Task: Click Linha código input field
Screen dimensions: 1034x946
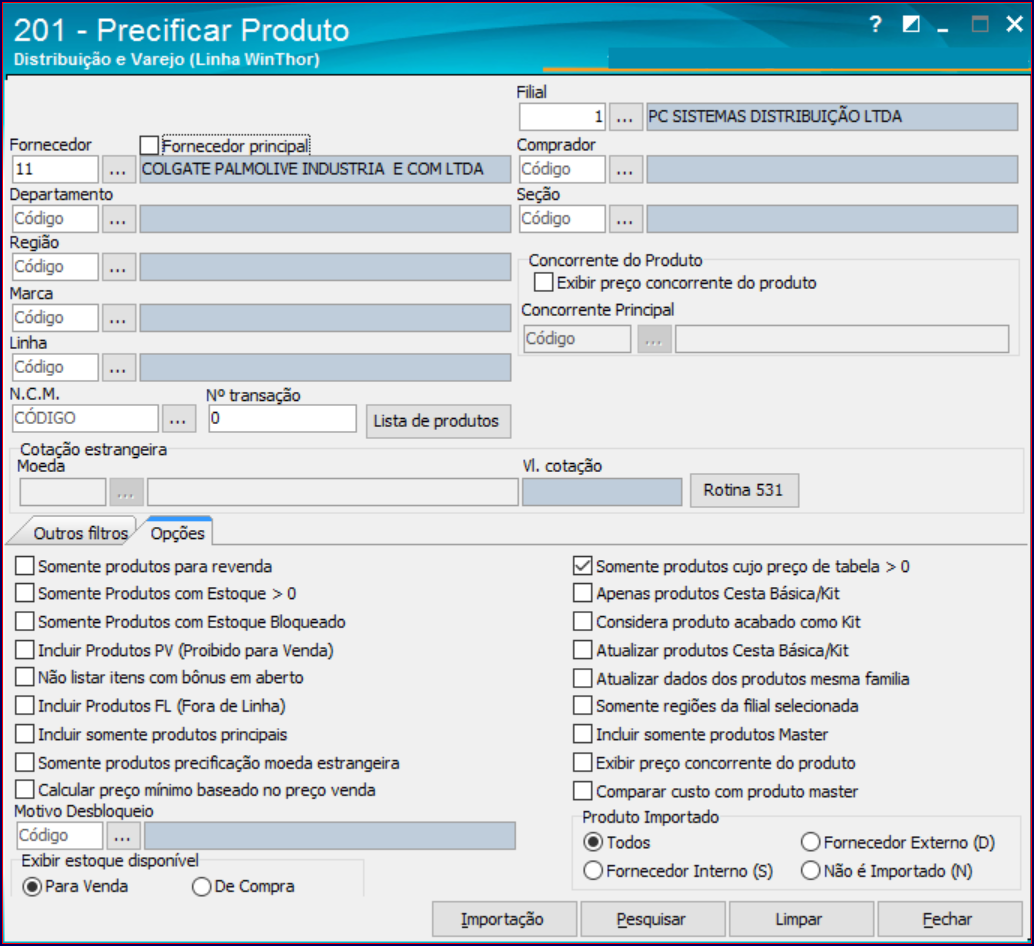Action: click(55, 367)
